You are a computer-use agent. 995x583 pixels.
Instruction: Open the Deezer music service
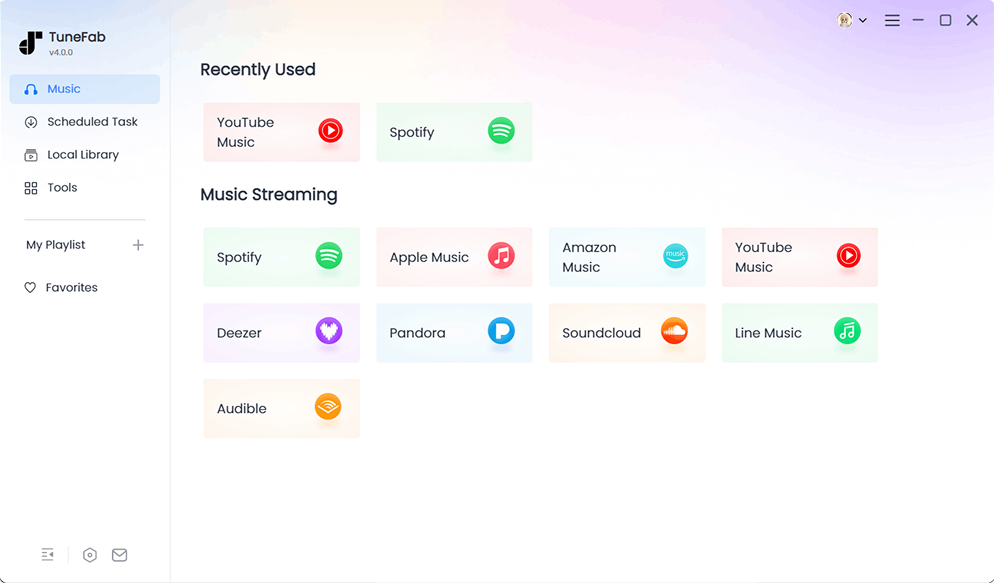tap(281, 333)
